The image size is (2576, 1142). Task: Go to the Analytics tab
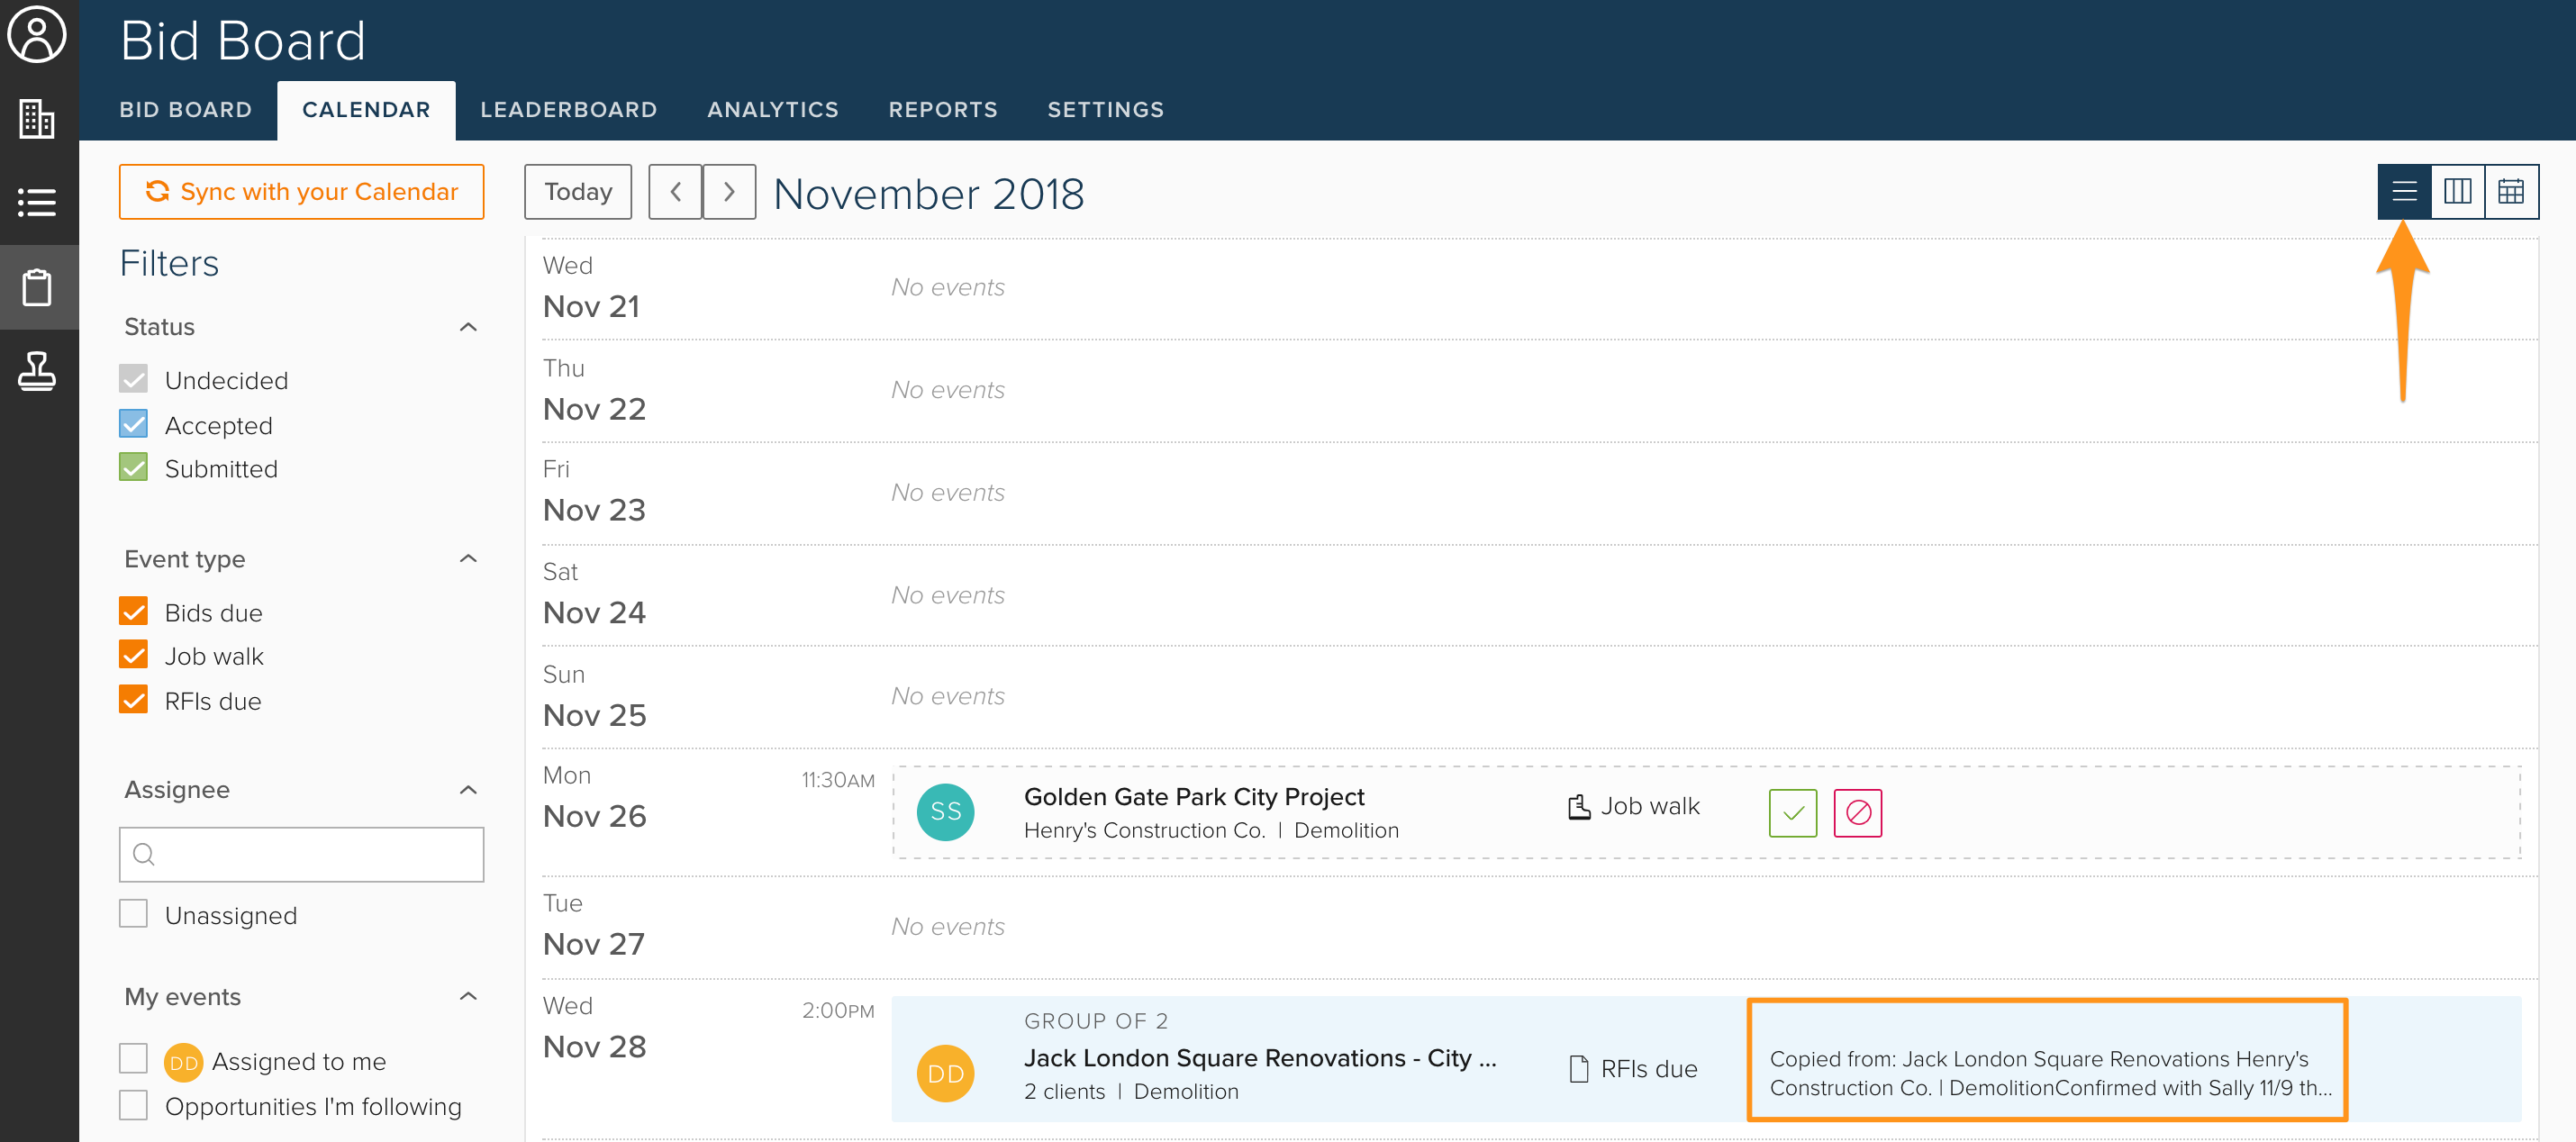[772, 110]
